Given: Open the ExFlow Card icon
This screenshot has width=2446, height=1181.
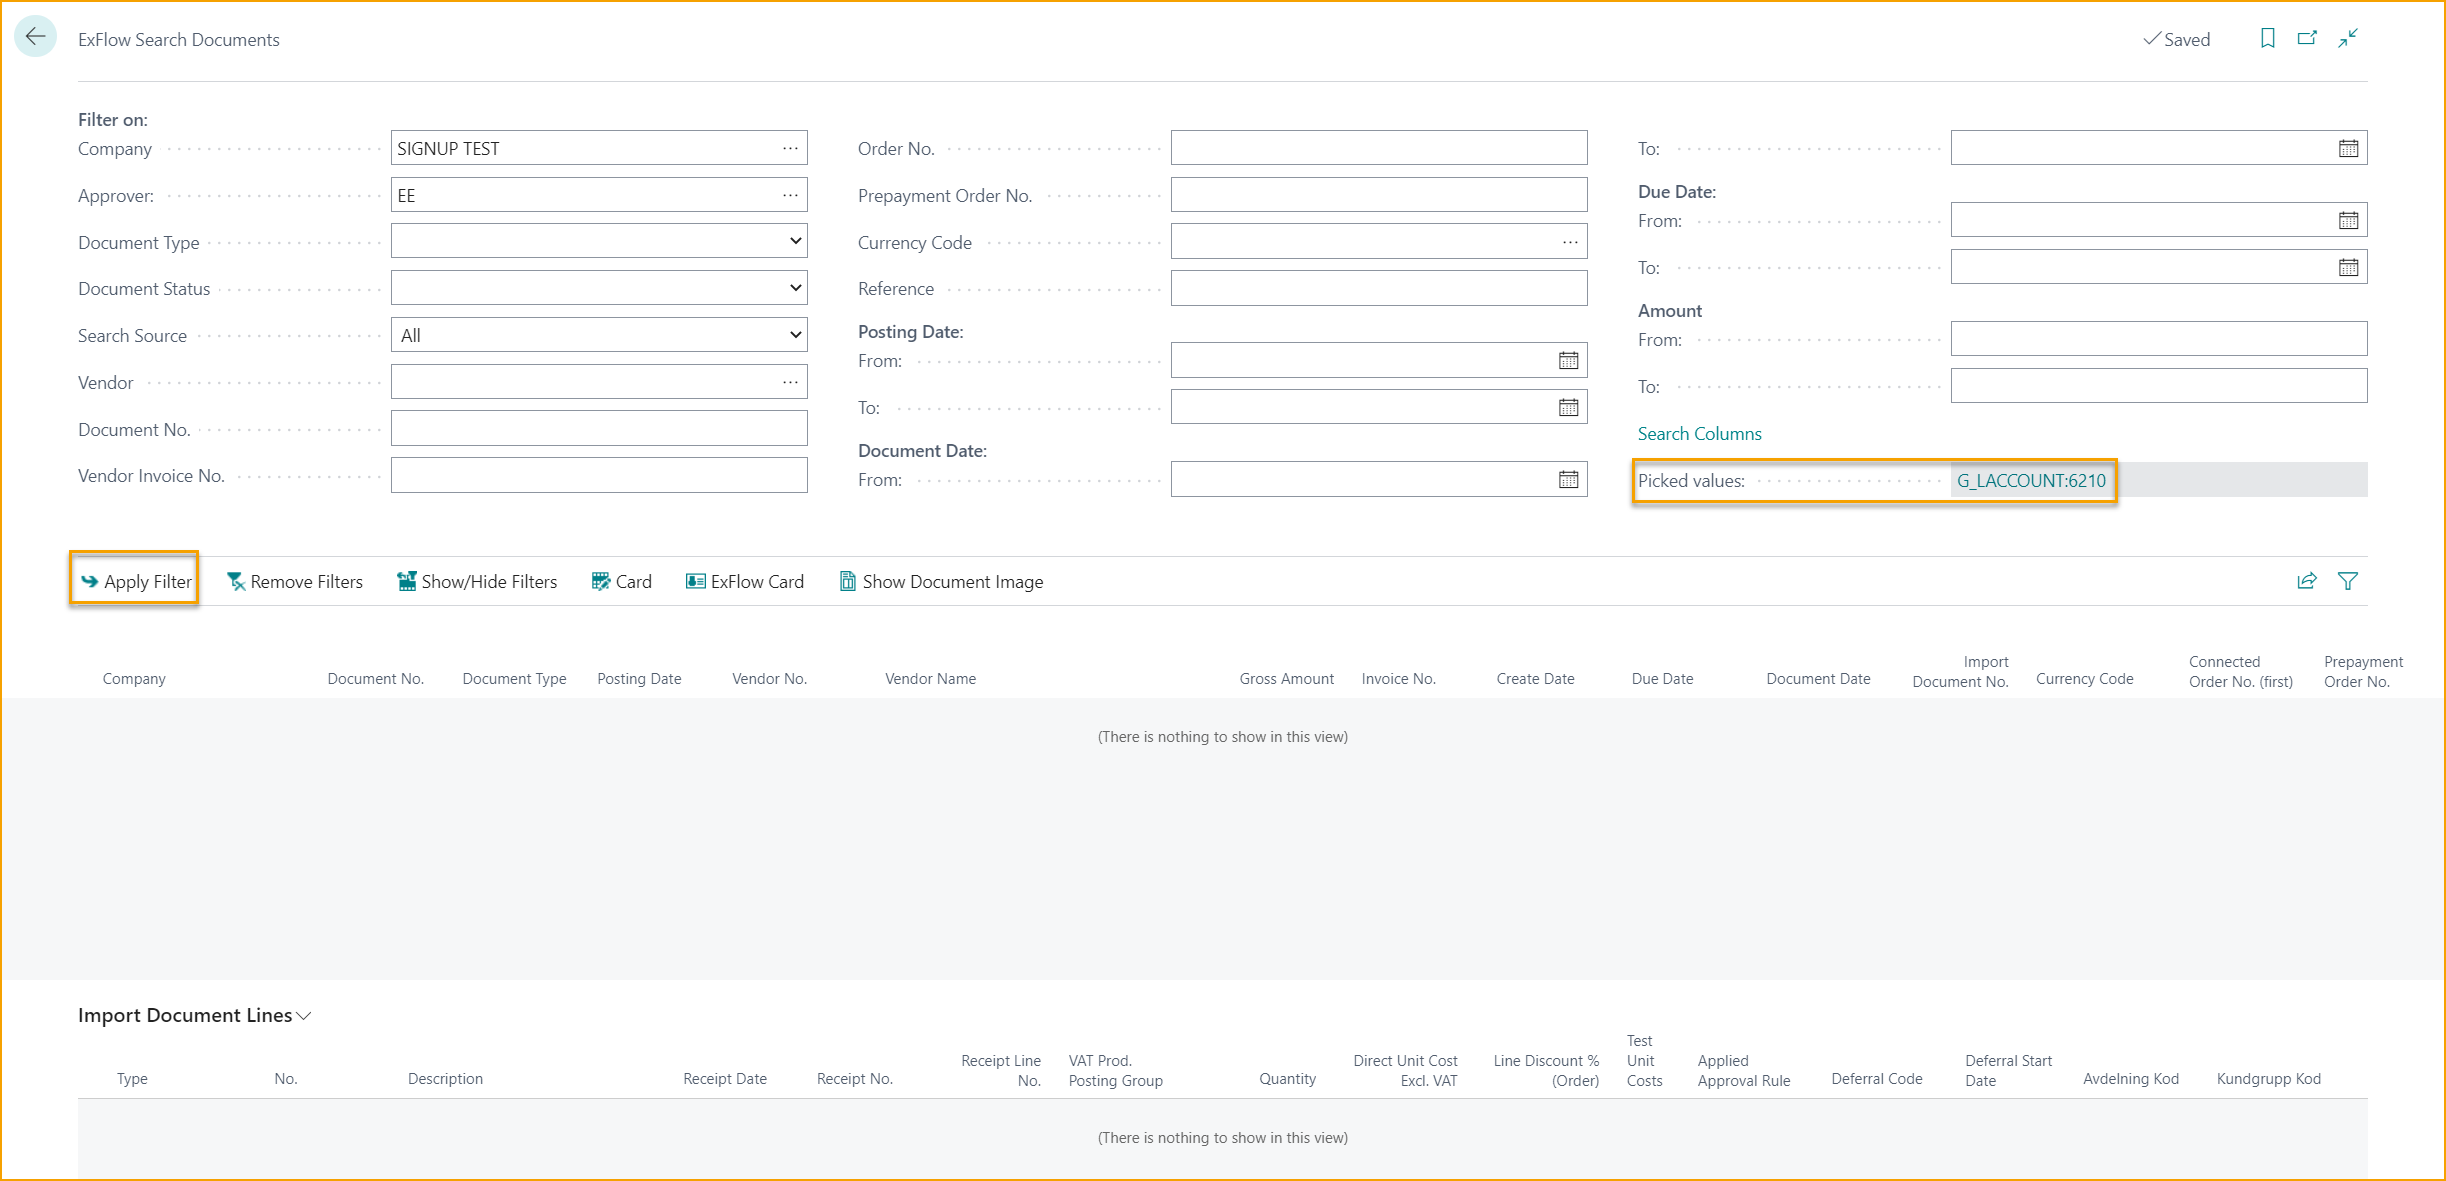Looking at the screenshot, I should [694, 580].
